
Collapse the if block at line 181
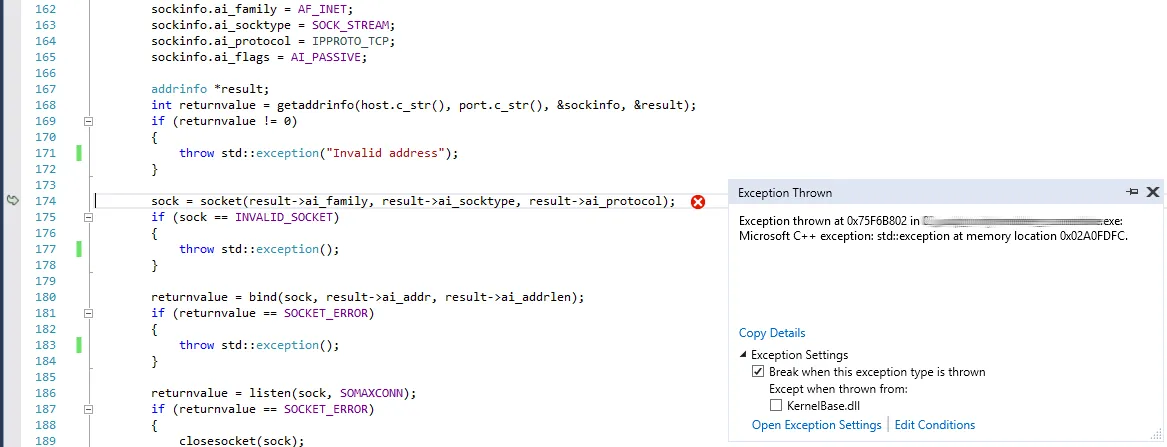tap(88, 313)
